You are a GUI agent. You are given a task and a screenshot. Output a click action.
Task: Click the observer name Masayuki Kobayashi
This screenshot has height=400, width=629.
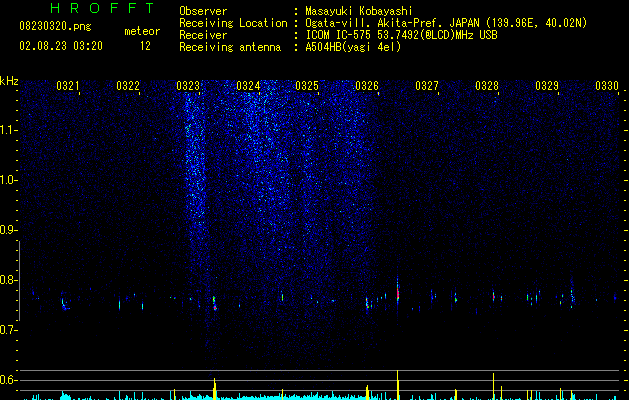click(x=359, y=11)
